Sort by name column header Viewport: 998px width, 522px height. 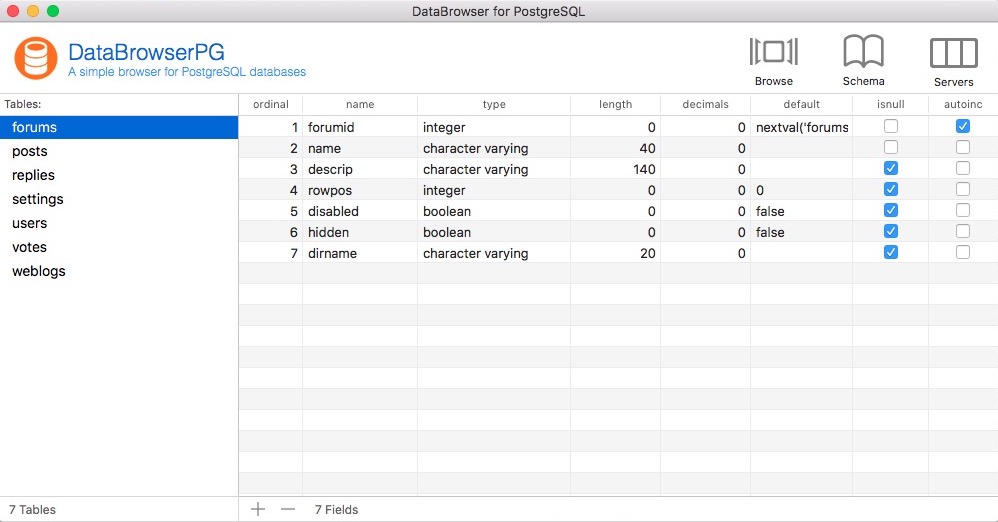tap(360, 104)
